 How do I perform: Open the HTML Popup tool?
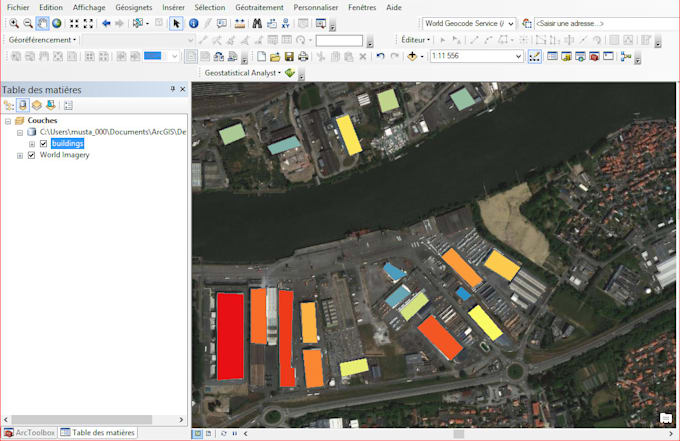coord(222,23)
